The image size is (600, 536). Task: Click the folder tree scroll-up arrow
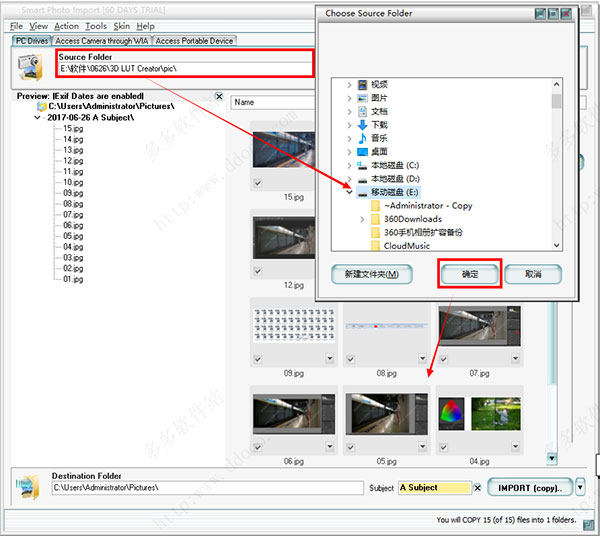click(557, 84)
